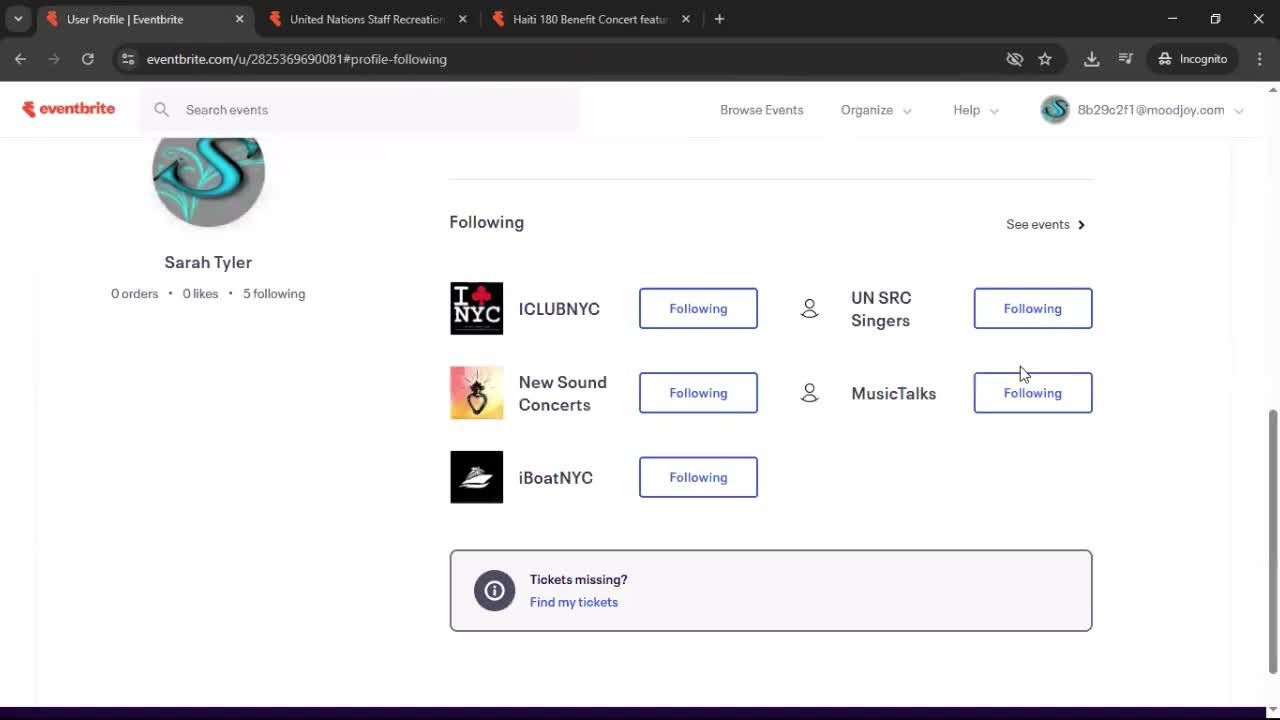Toggle Following for ICLUBNYC
Viewport: 1280px width, 720px height.
tap(698, 309)
